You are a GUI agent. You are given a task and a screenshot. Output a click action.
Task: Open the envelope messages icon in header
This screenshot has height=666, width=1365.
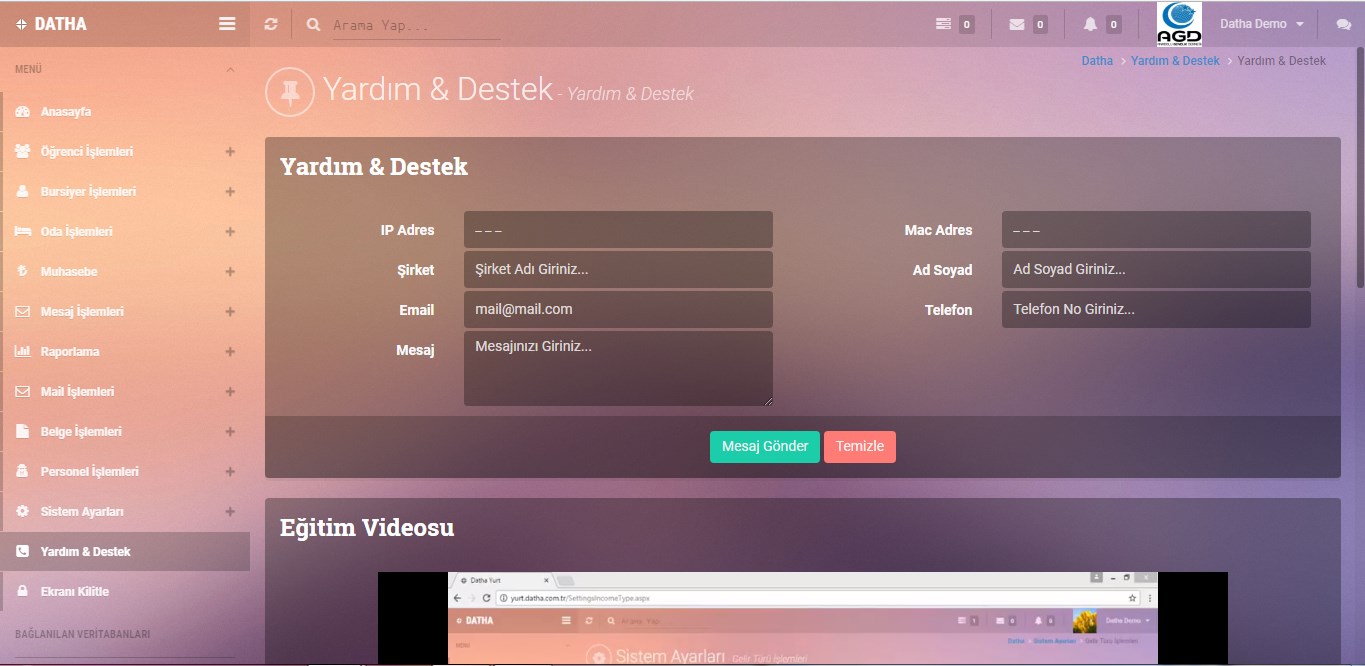tap(1017, 24)
